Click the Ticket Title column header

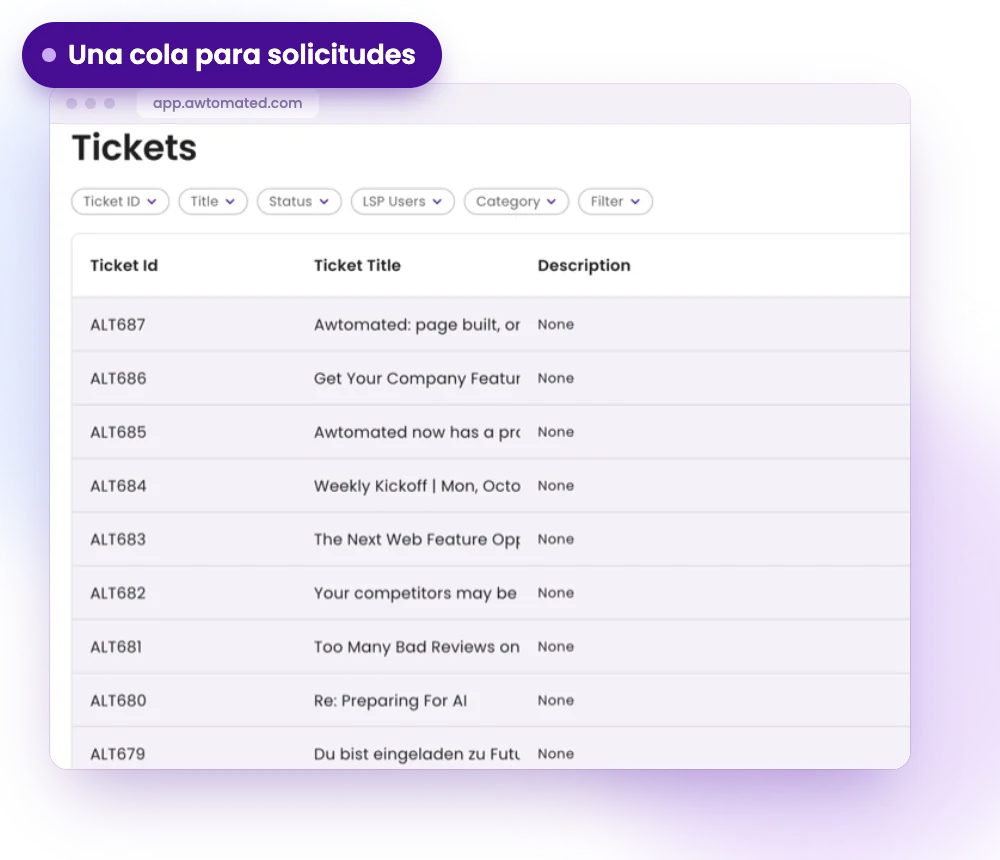coord(357,265)
